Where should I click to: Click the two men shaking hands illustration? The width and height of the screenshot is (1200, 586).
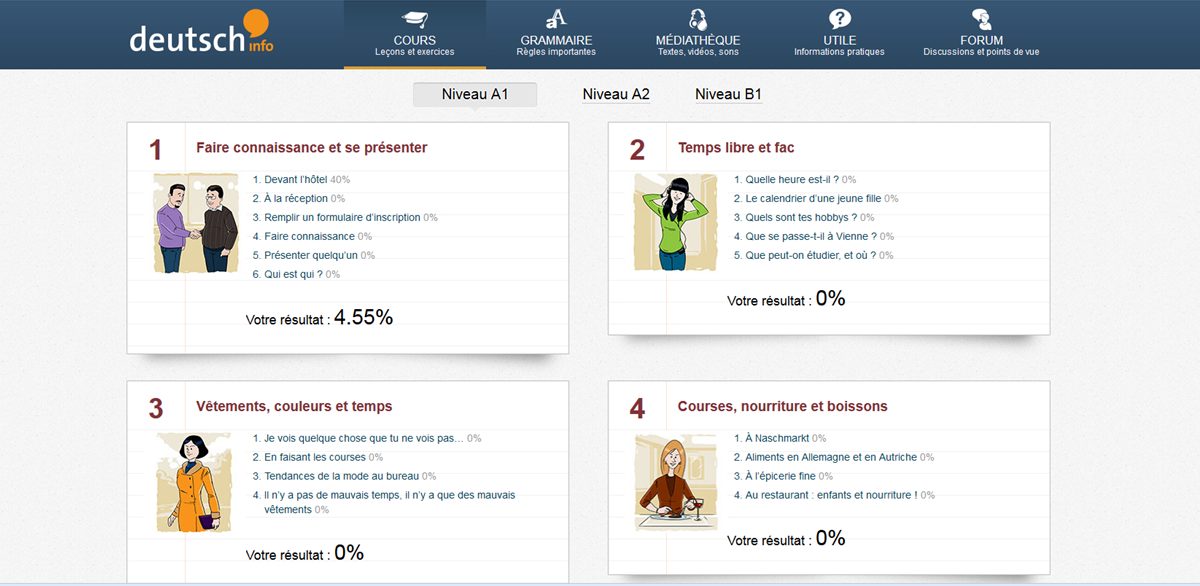196,223
